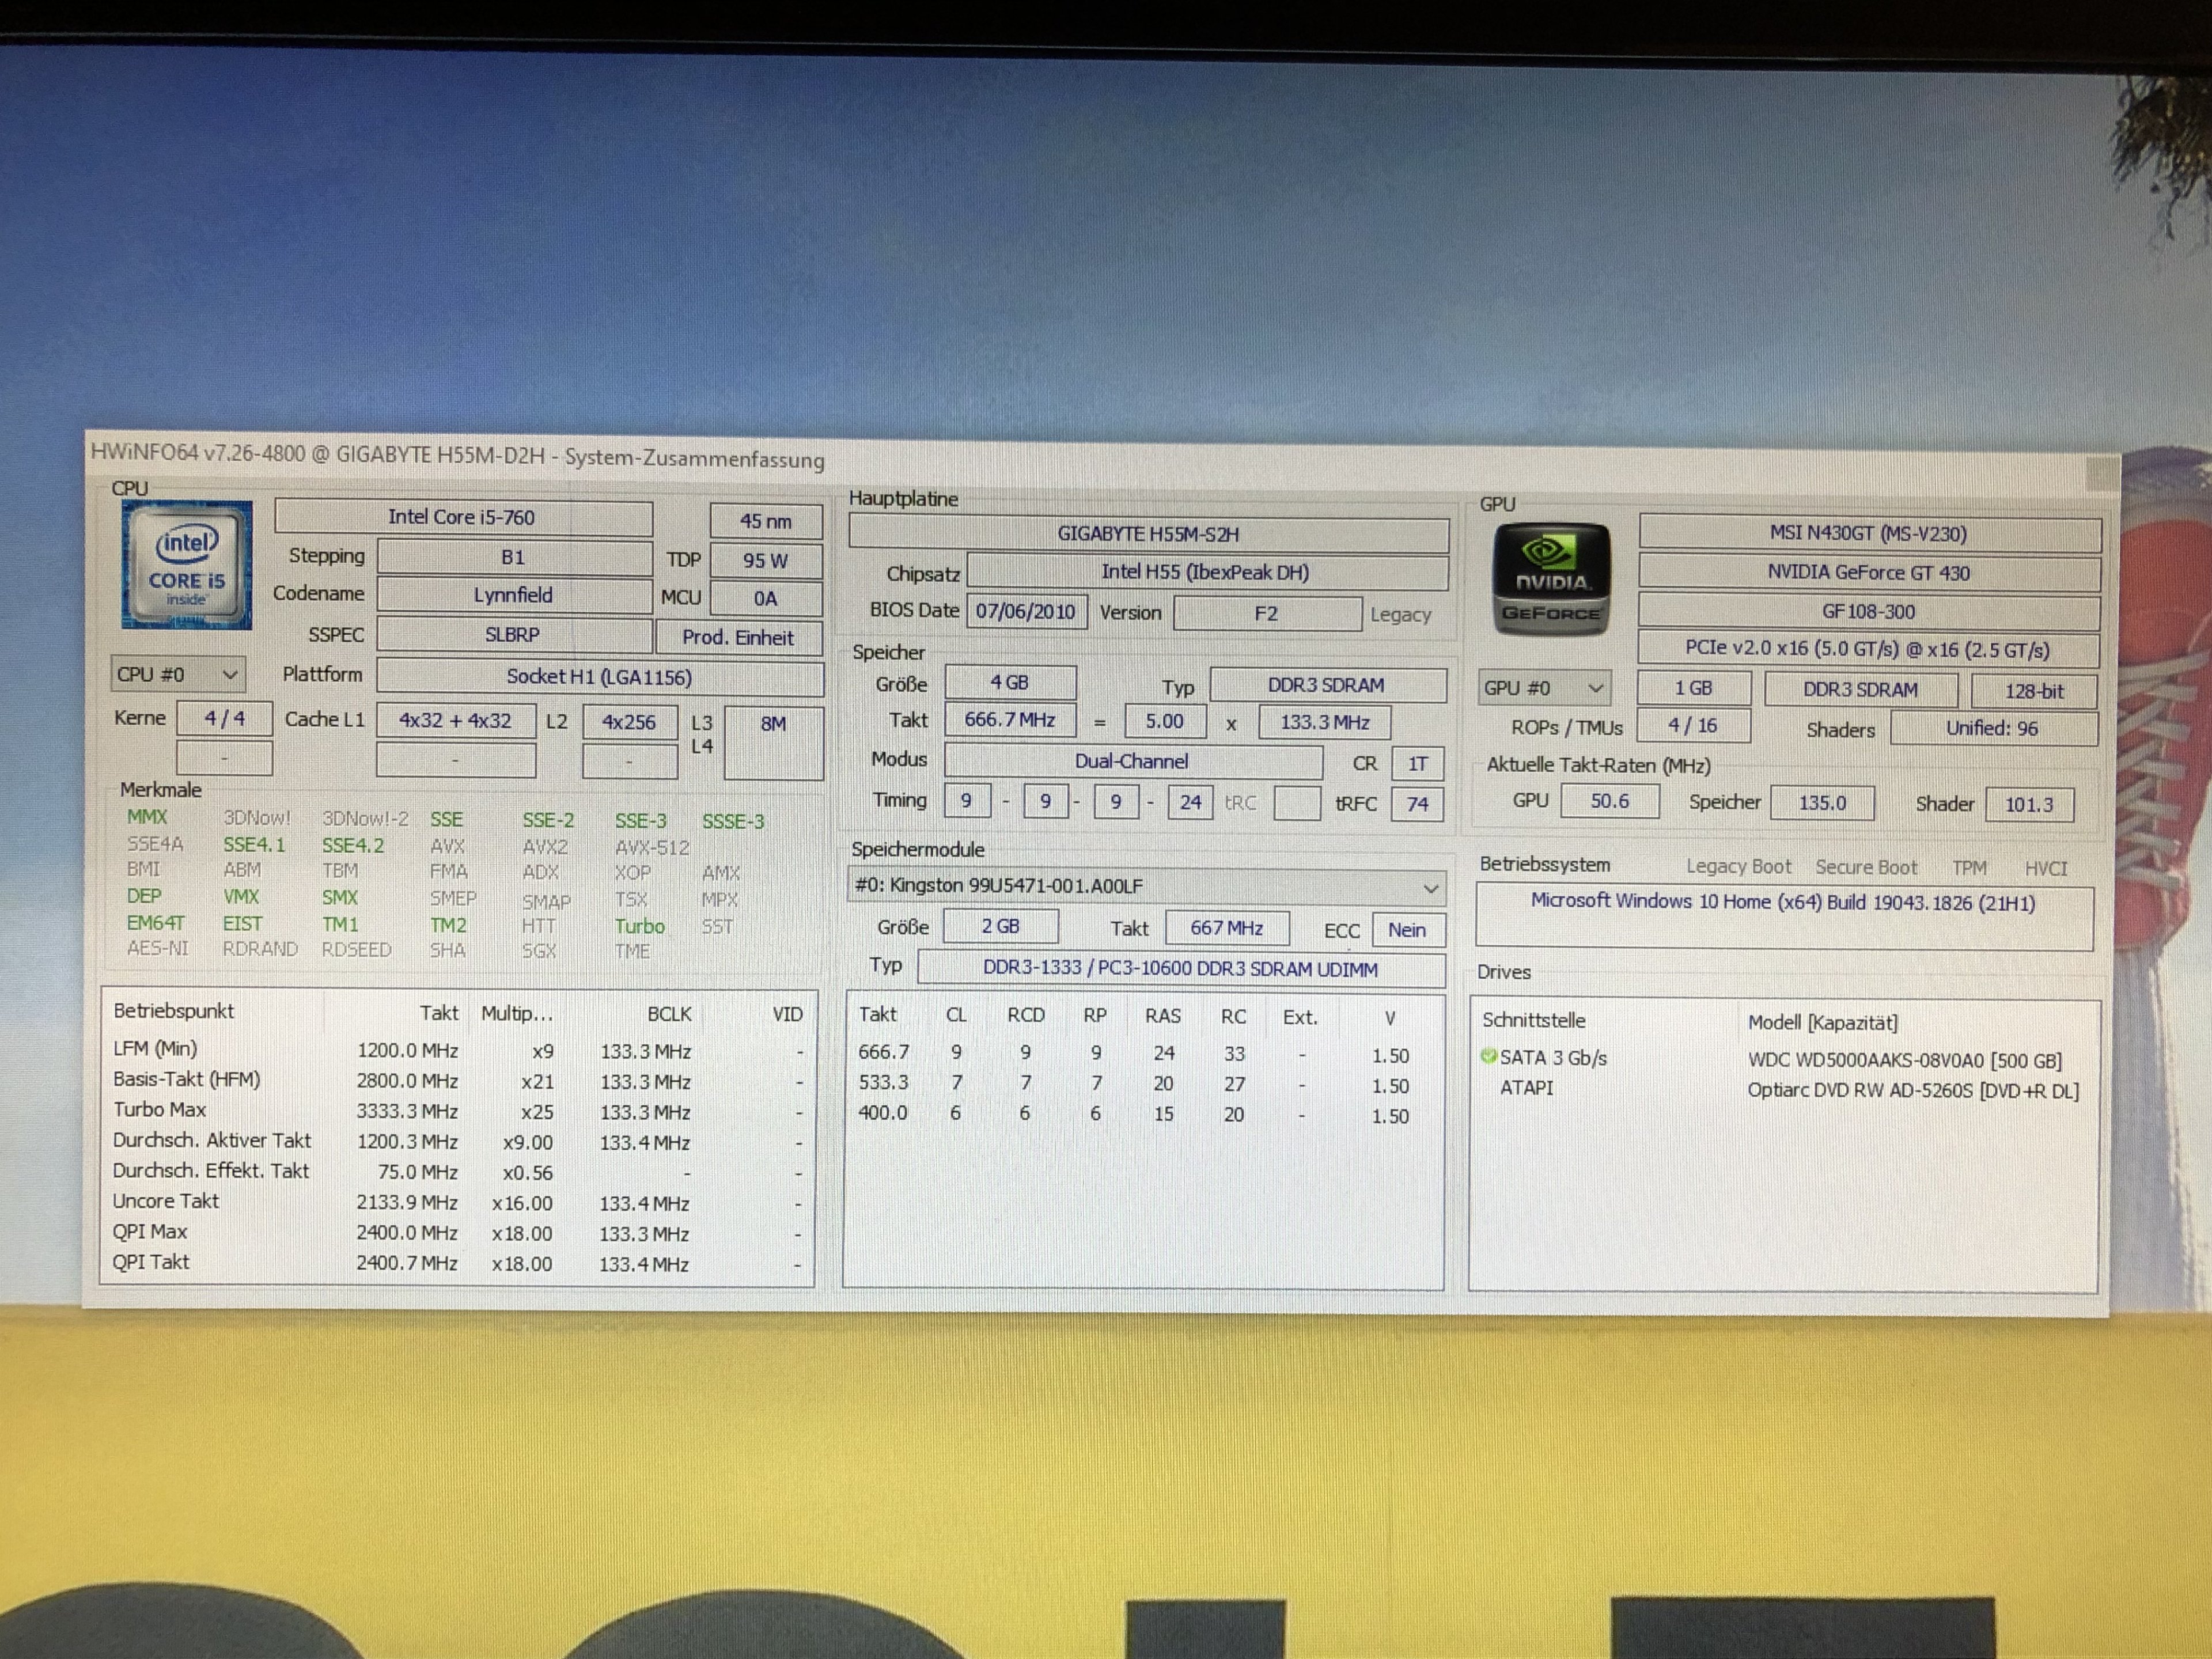Click the CL column header in timings table
This screenshot has width=2212, height=1659.
pyautogui.click(x=956, y=1015)
